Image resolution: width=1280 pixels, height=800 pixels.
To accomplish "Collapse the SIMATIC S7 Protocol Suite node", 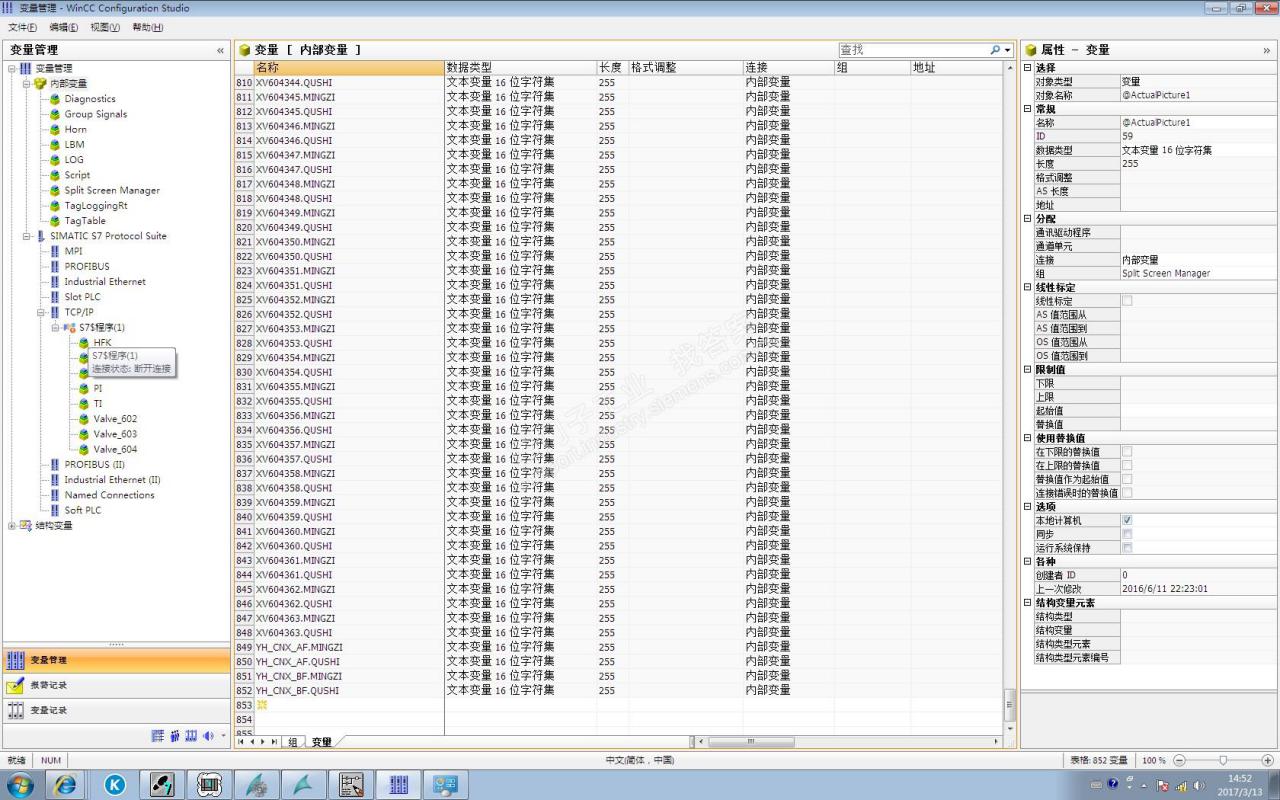I will [x=27, y=236].
